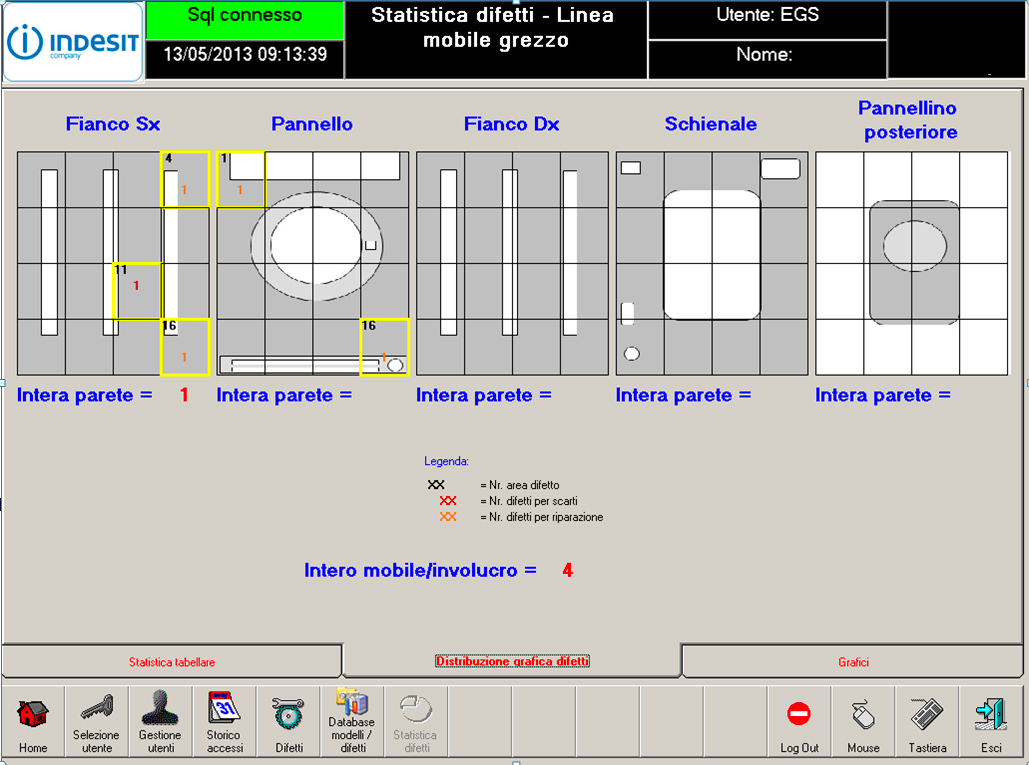Go to the Home screen
This screenshot has height=765, width=1029.
click(x=33, y=722)
